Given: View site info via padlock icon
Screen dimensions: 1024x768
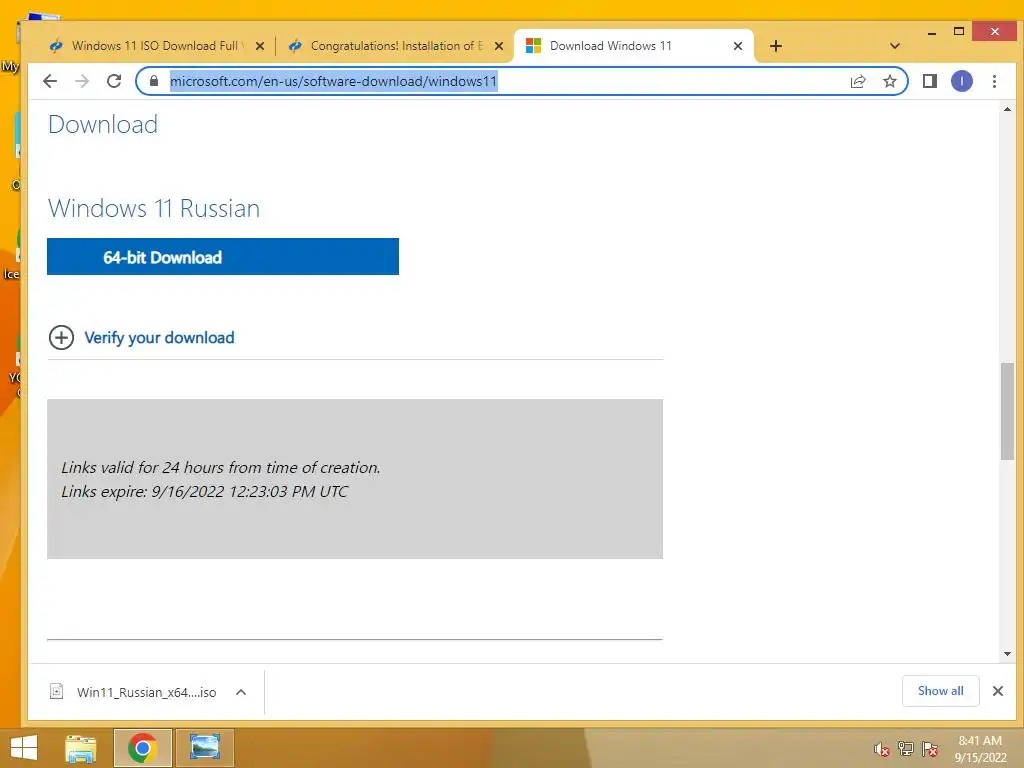Looking at the screenshot, I should pyautogui.click(x=154, y=81).
